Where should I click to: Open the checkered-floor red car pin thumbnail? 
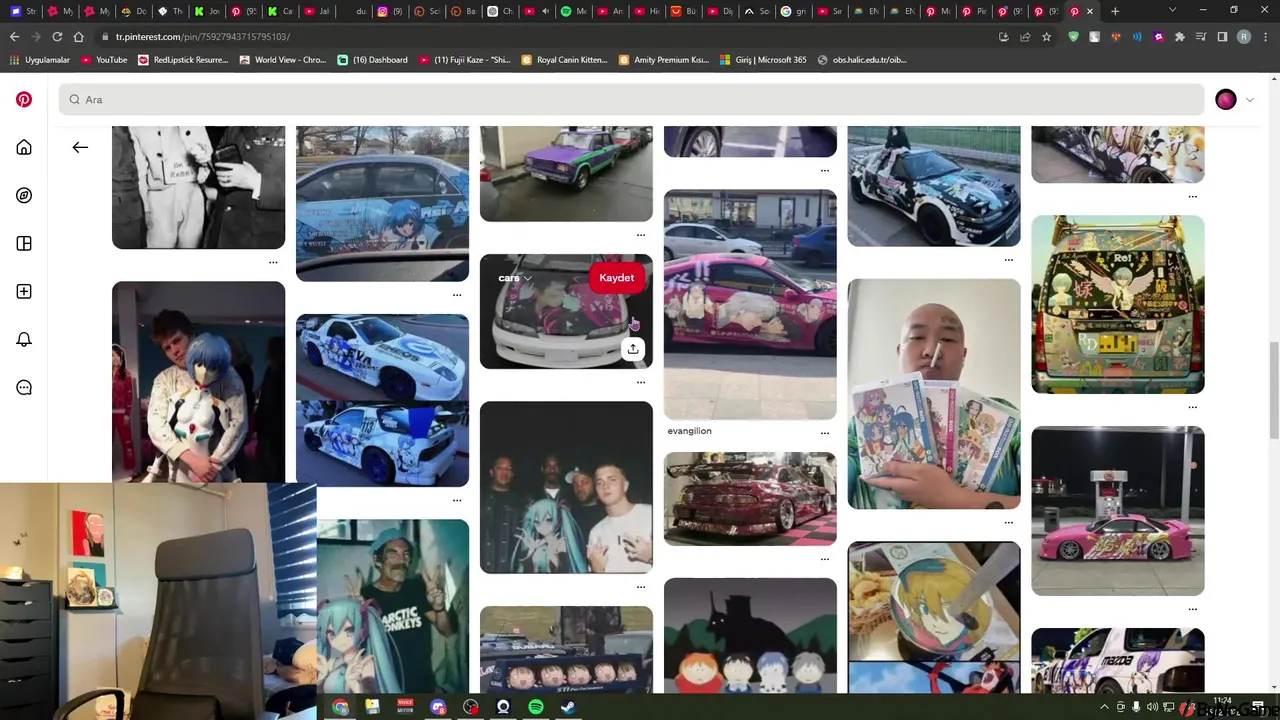[750, 499]
